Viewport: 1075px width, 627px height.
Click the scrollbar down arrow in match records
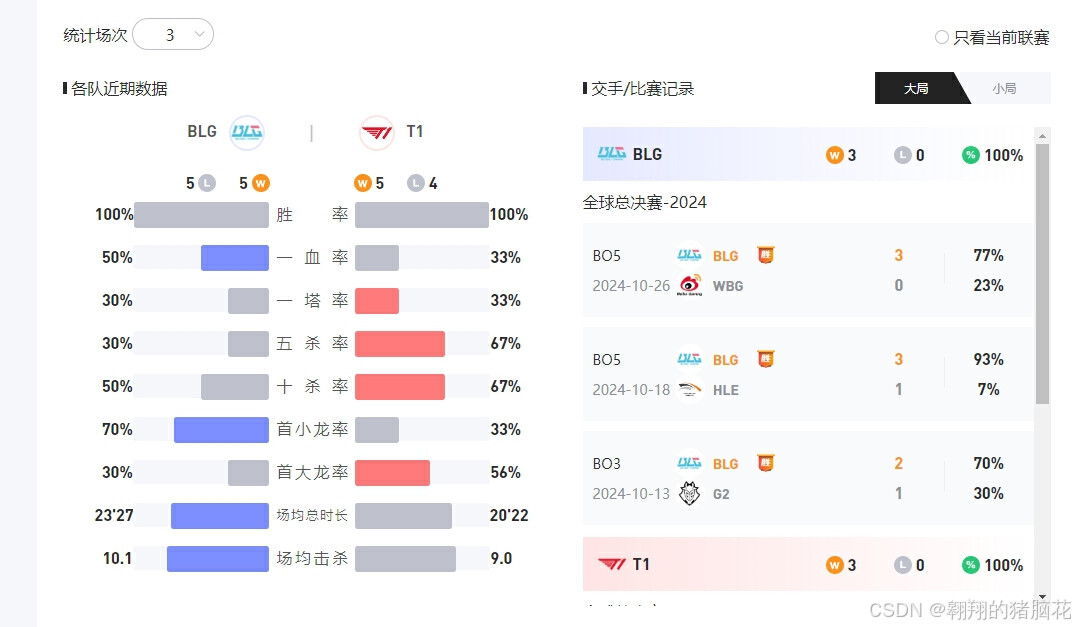[1042, 597]
